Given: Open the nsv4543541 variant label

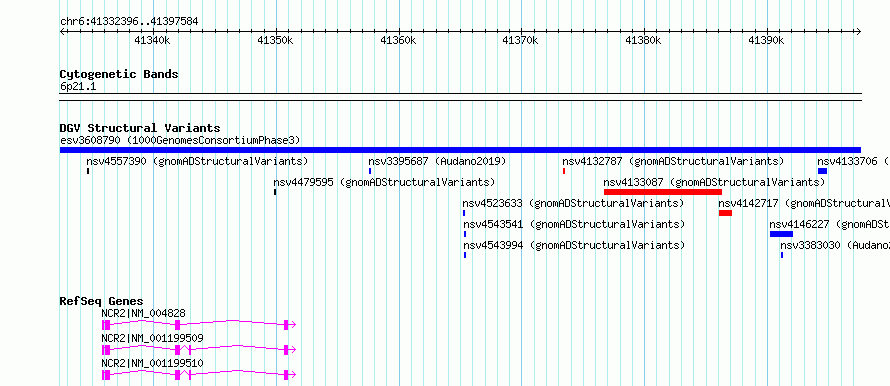Looking at the screenshot, I should [574, 224].
